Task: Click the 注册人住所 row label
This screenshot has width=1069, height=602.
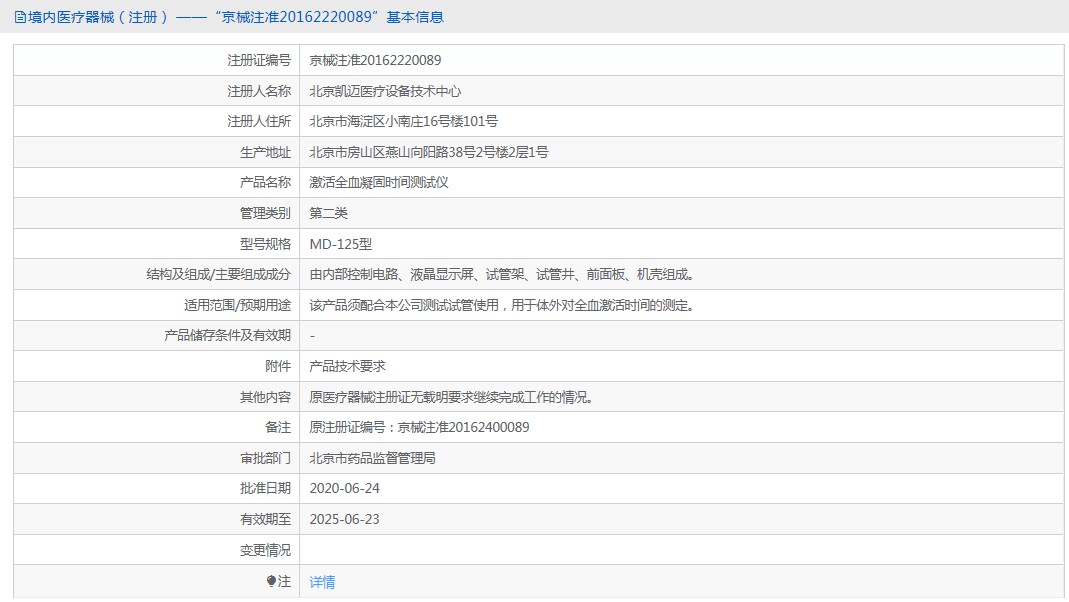Action: pos(259,121)
